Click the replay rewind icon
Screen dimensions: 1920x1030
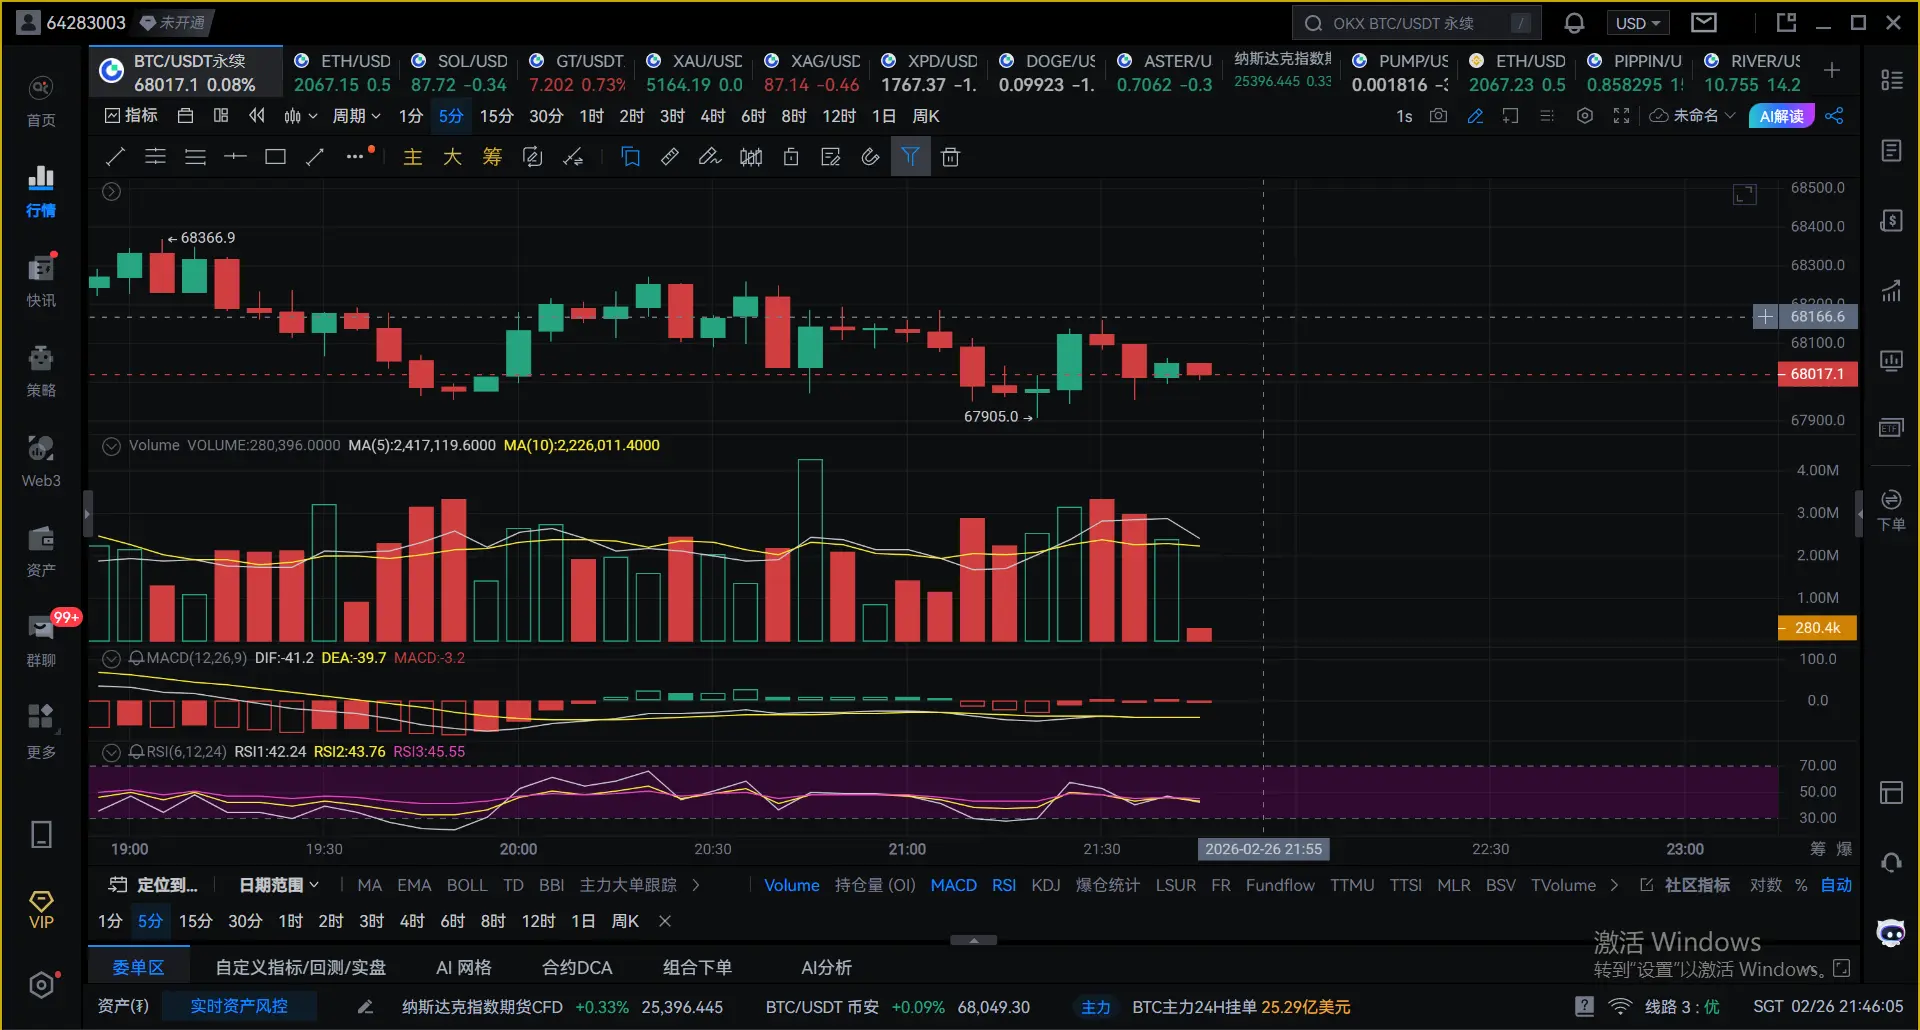pos(257,116)
